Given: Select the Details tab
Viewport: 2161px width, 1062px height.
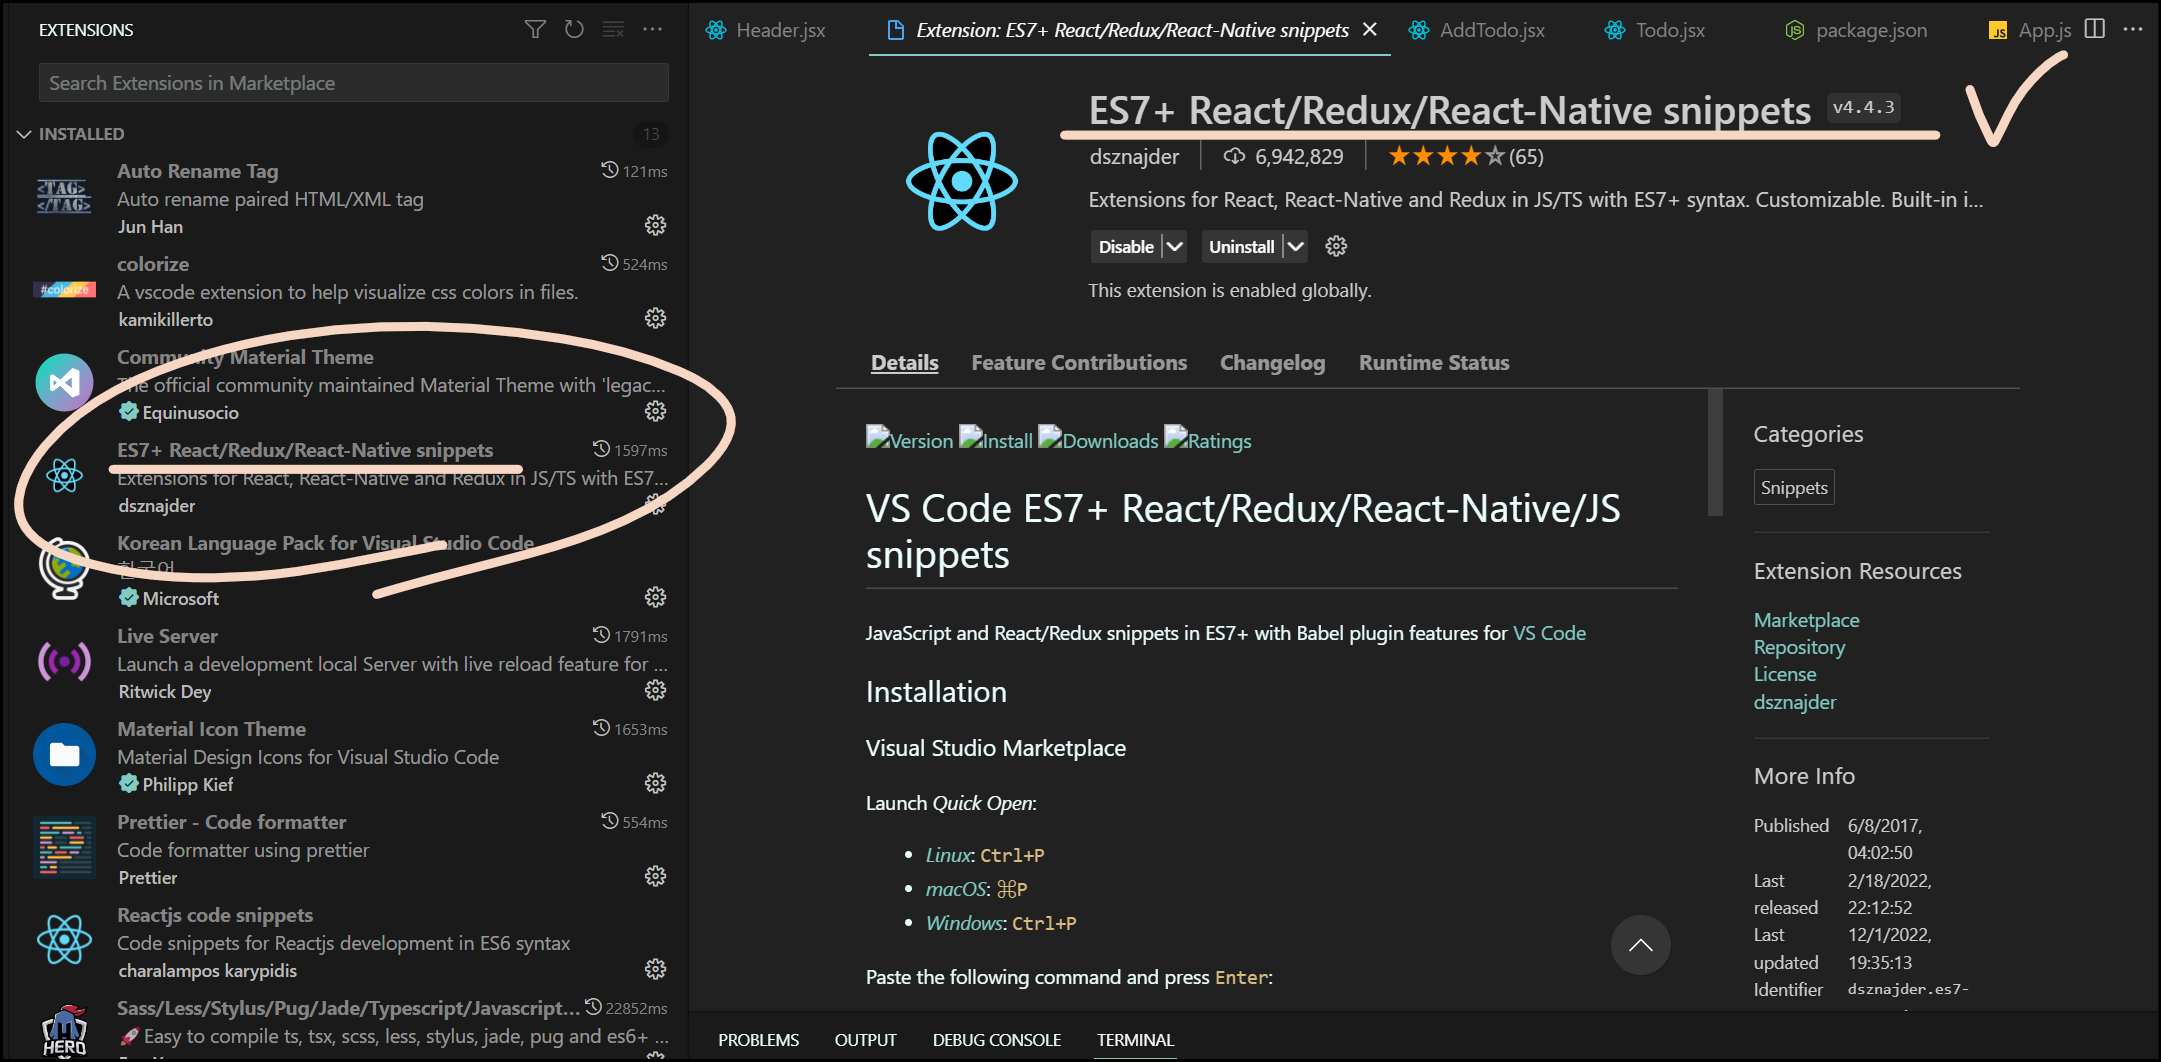Looking at the screenshot, I should tap(904, 362).
